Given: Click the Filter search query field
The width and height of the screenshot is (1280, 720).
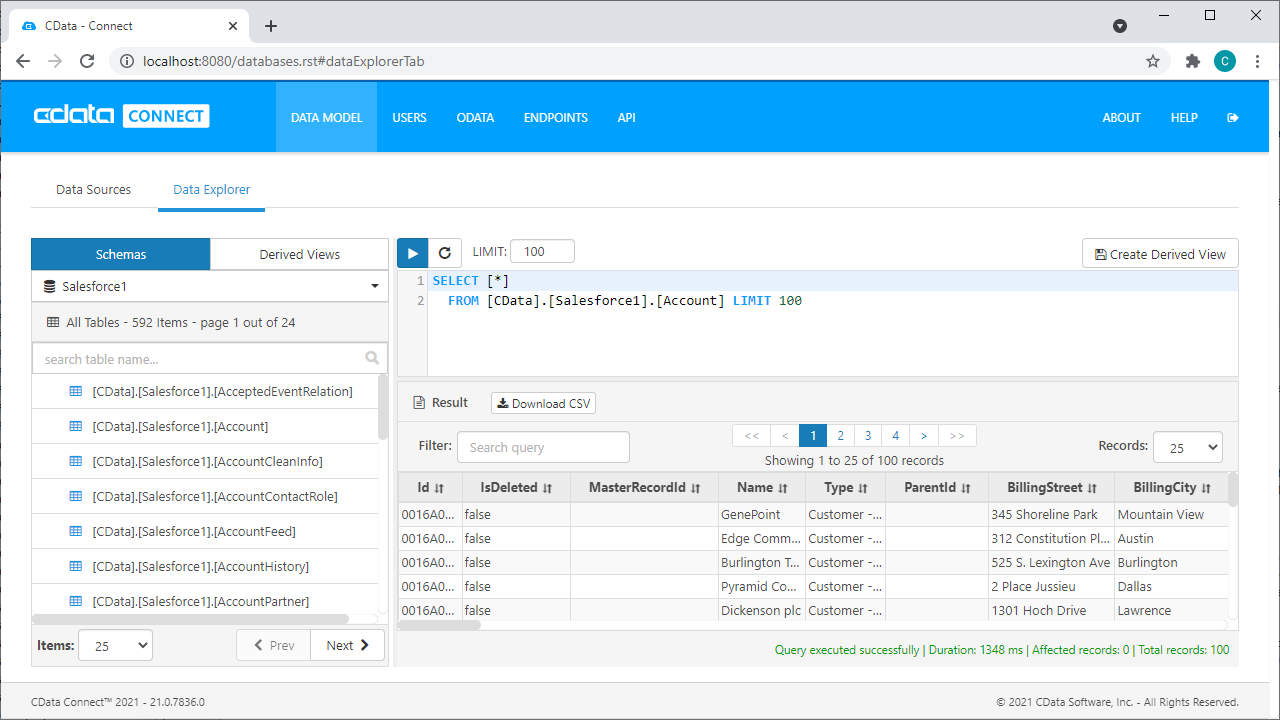Looking at the screenshot, I should click(543, 447).
